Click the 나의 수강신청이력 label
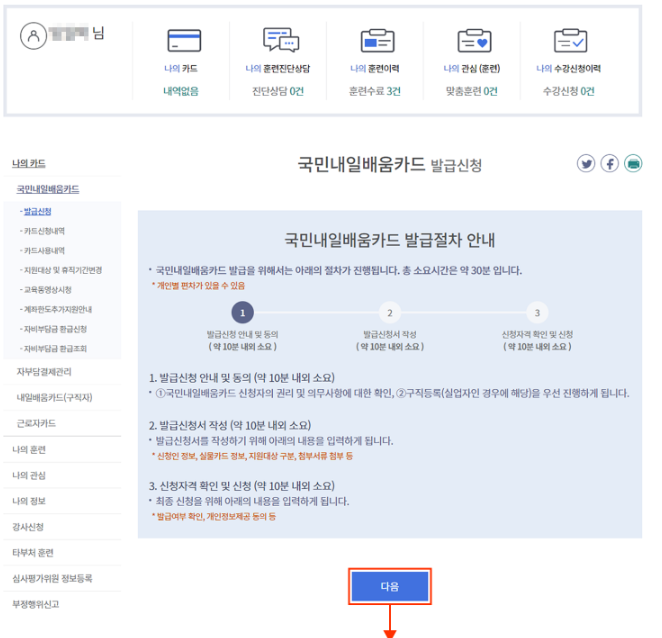Viewport: 662px width, 638px height. [x=568, y=68]
